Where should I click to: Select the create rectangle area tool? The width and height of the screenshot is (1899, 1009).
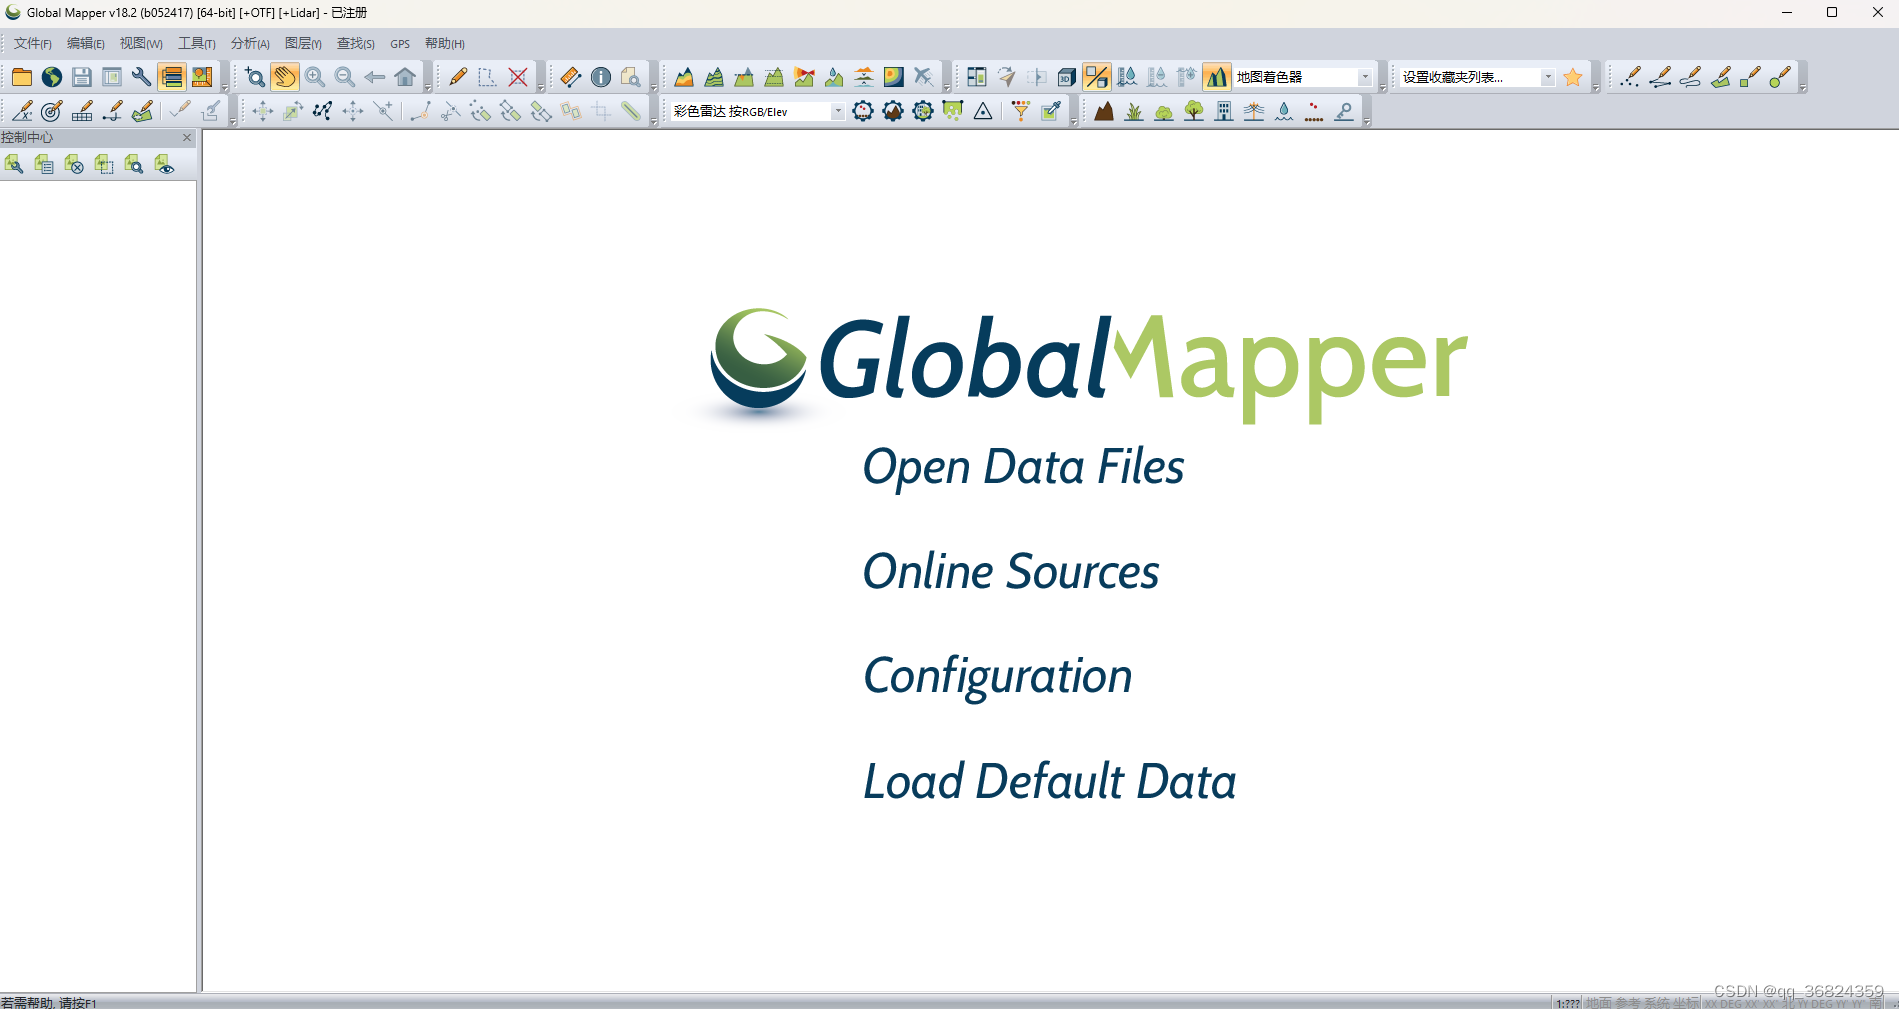1750,77
